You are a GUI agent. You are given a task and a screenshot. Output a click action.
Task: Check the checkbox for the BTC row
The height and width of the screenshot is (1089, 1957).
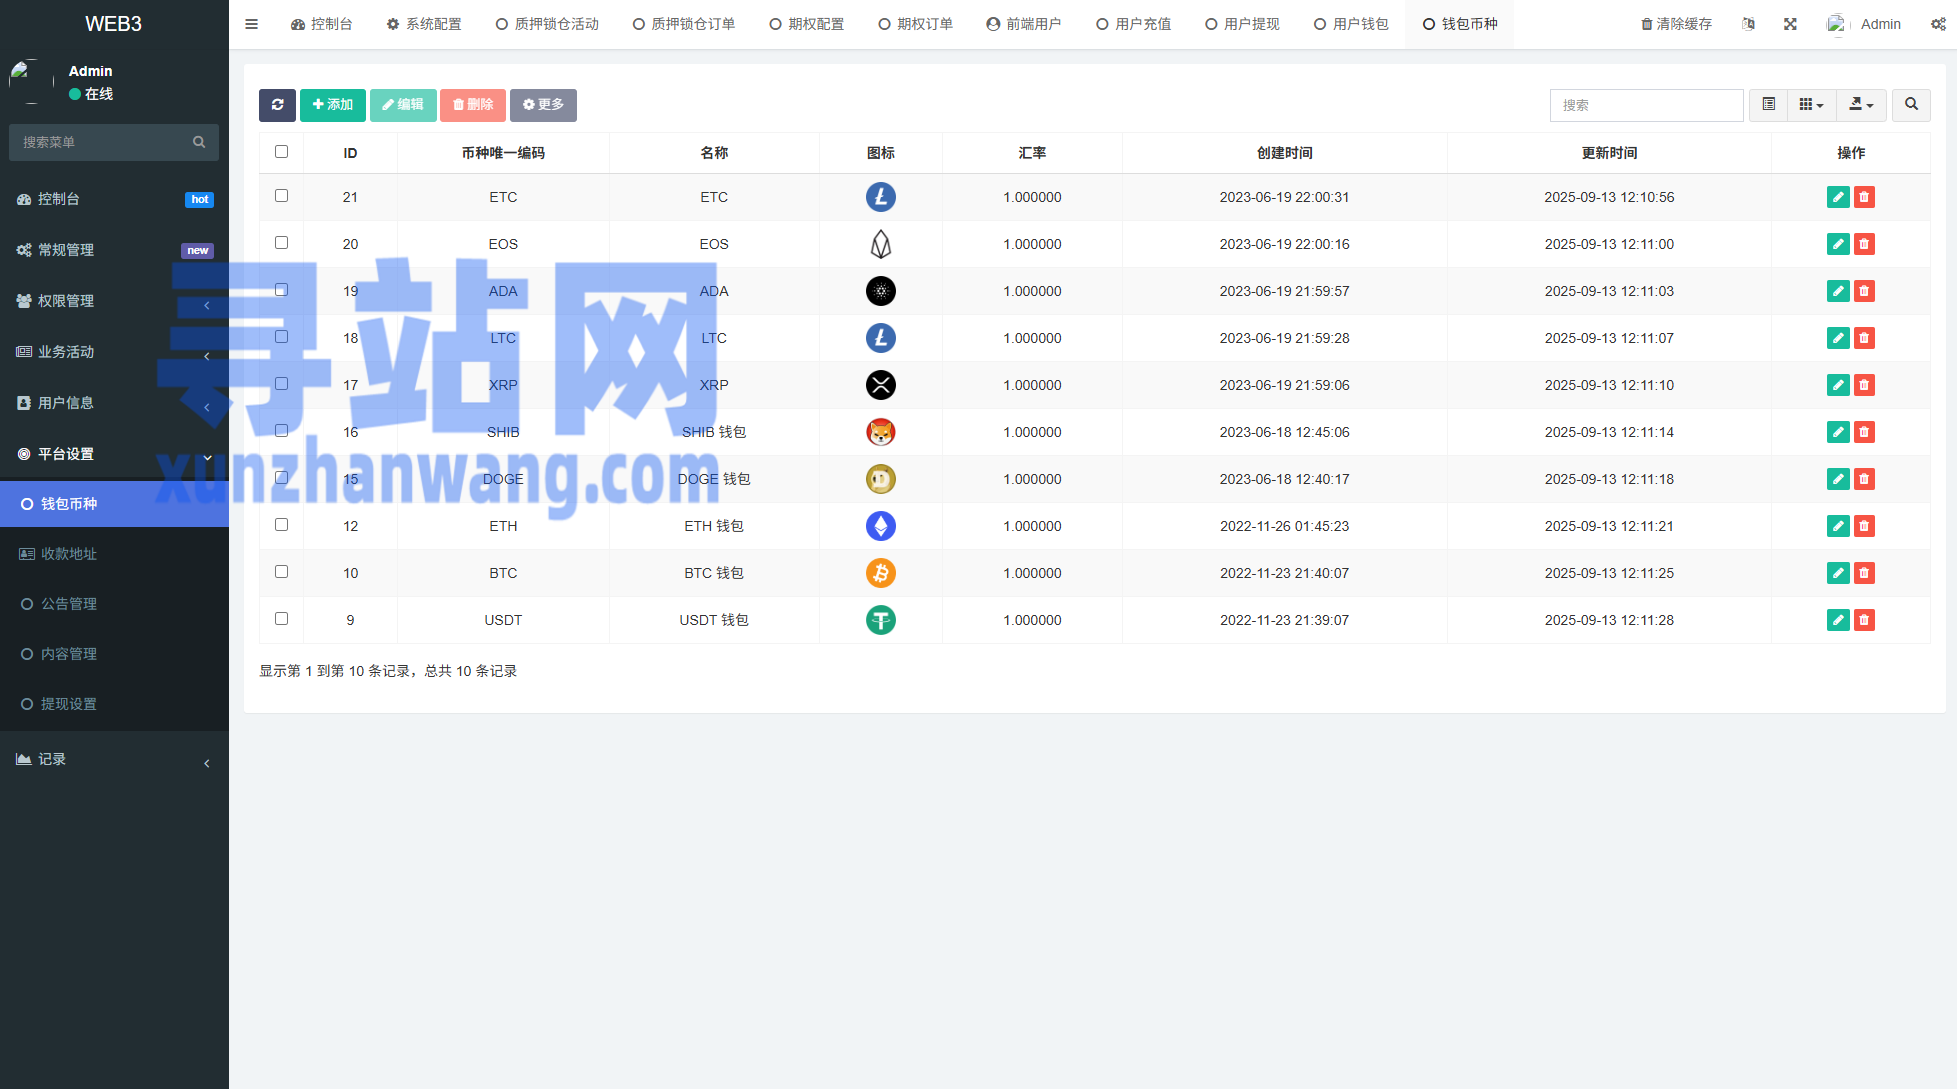tap(281, 572)
